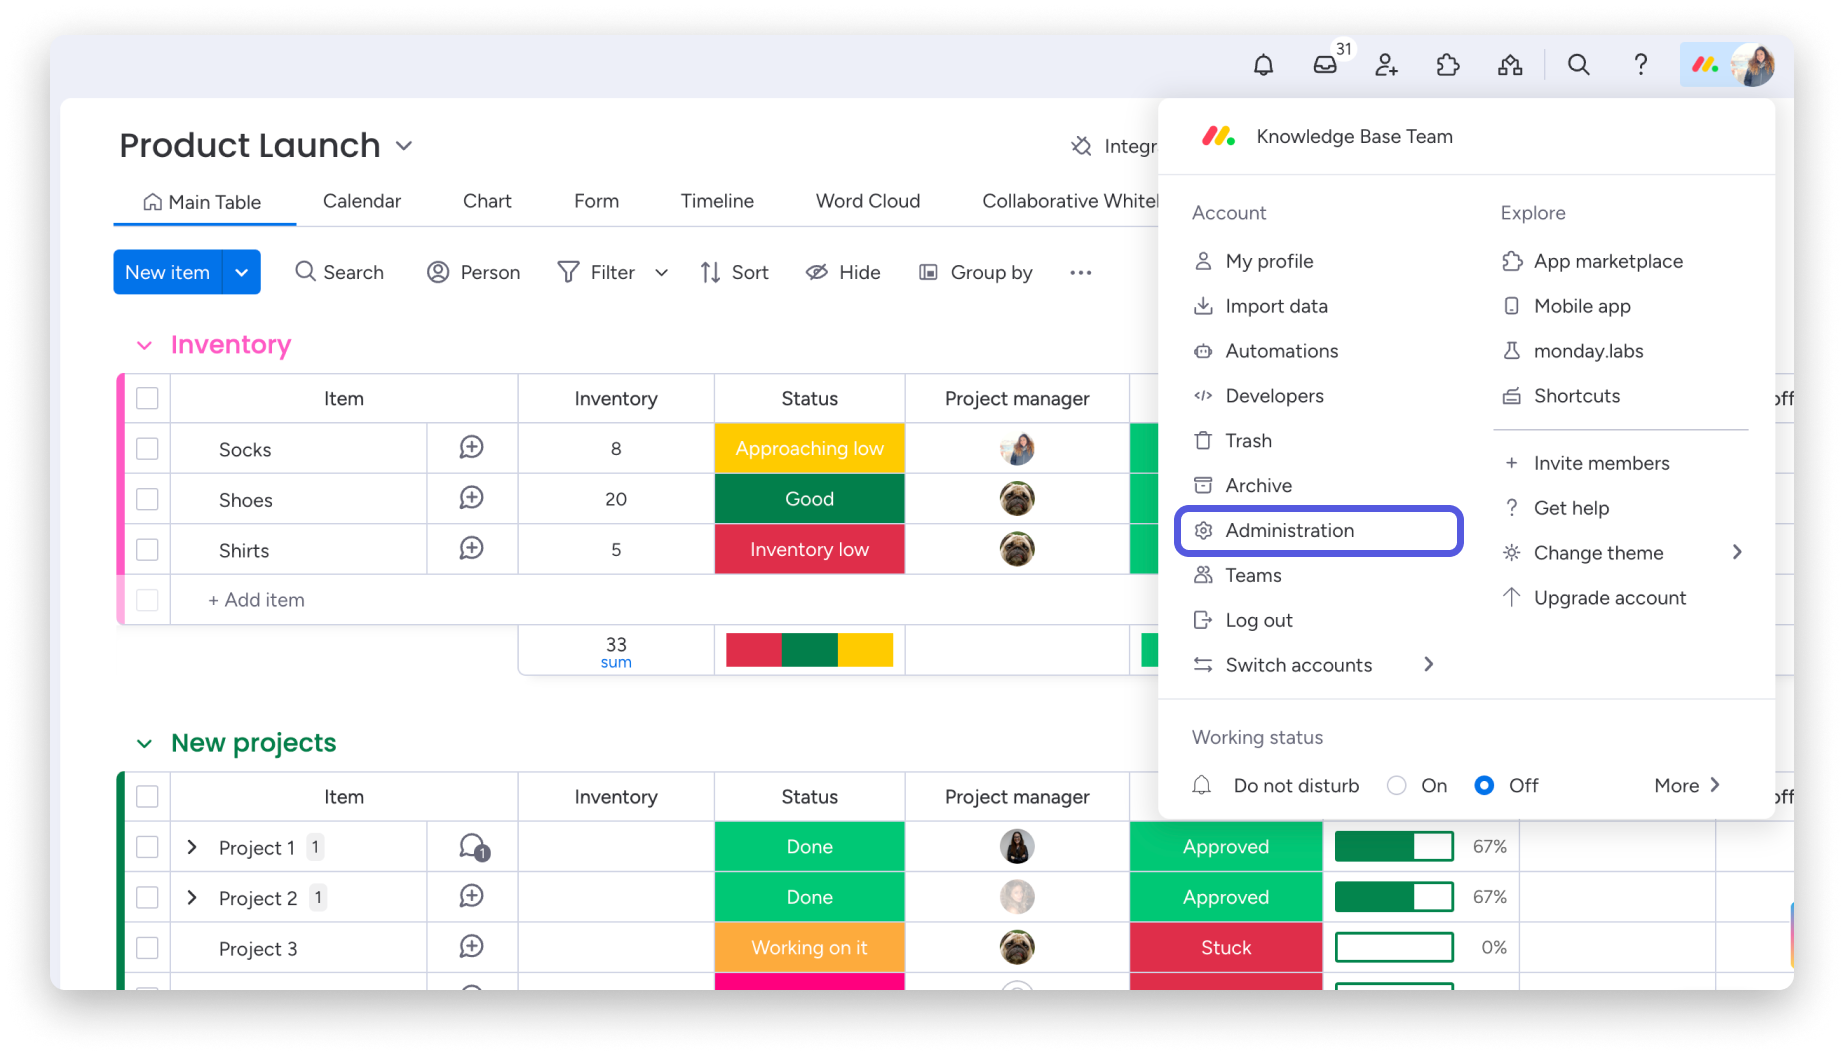Open the New item dropdown arrow

click(x=241, y=272)
